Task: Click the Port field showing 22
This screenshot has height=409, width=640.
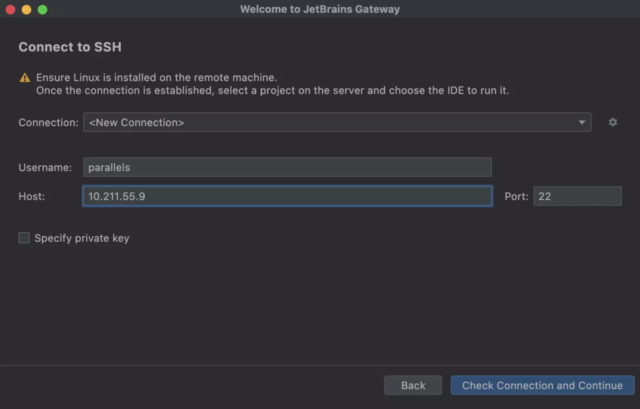Action: (x=577, y=196)
